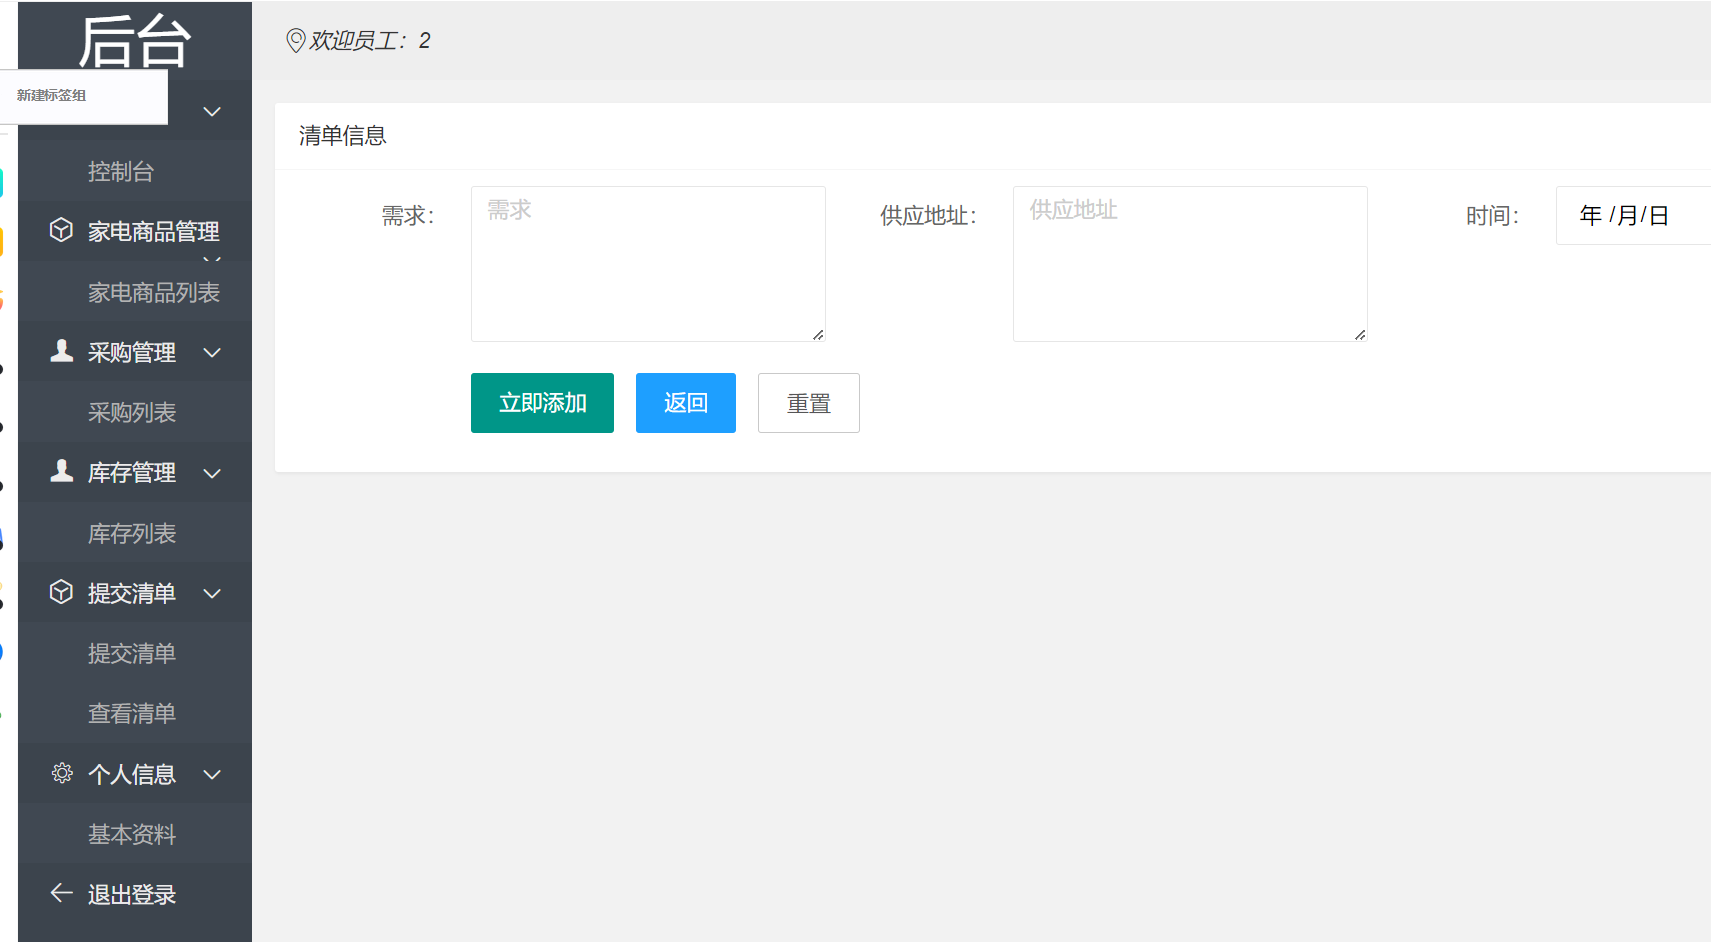Click the 库存管理 person icon

(61, 472)
